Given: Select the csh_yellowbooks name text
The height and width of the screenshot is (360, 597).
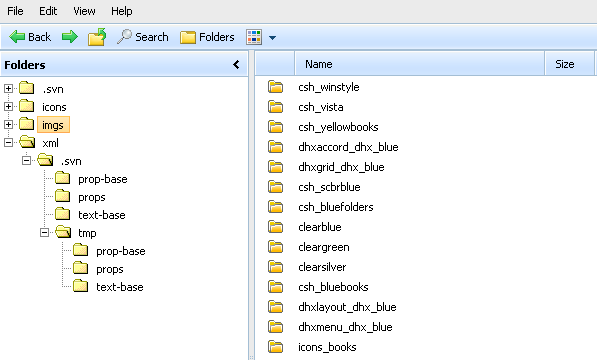Looking at the screenshot, I should click(338, 127).
